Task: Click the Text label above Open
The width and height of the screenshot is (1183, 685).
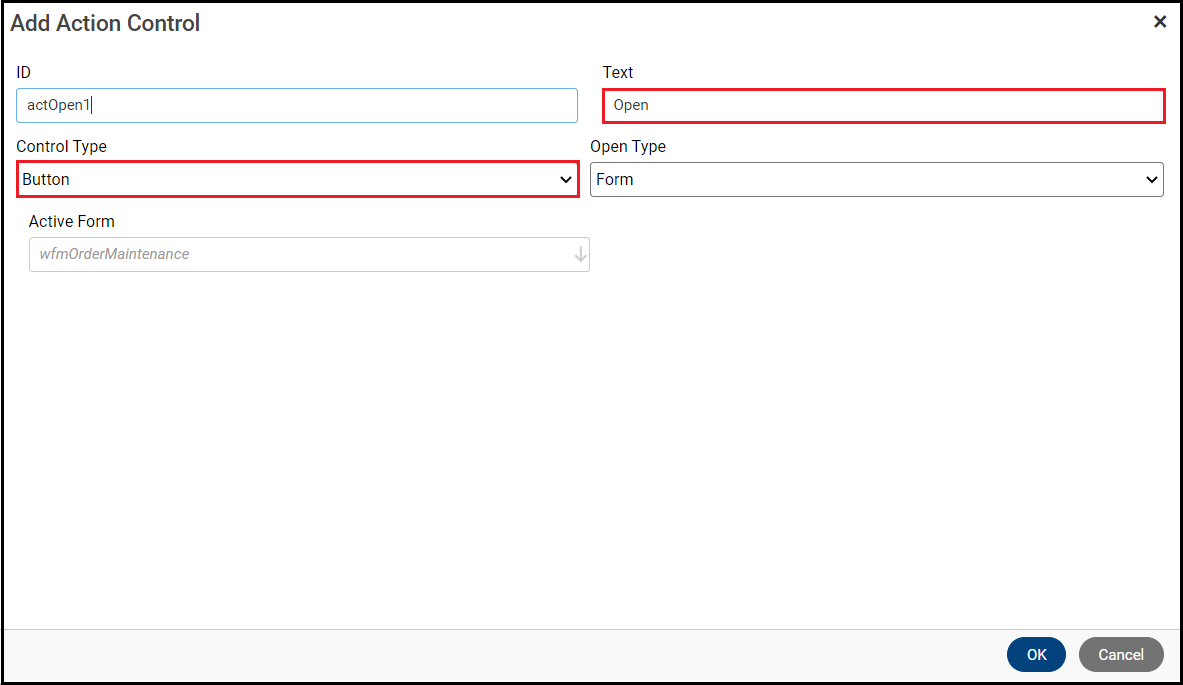Action: pos(618,72)
